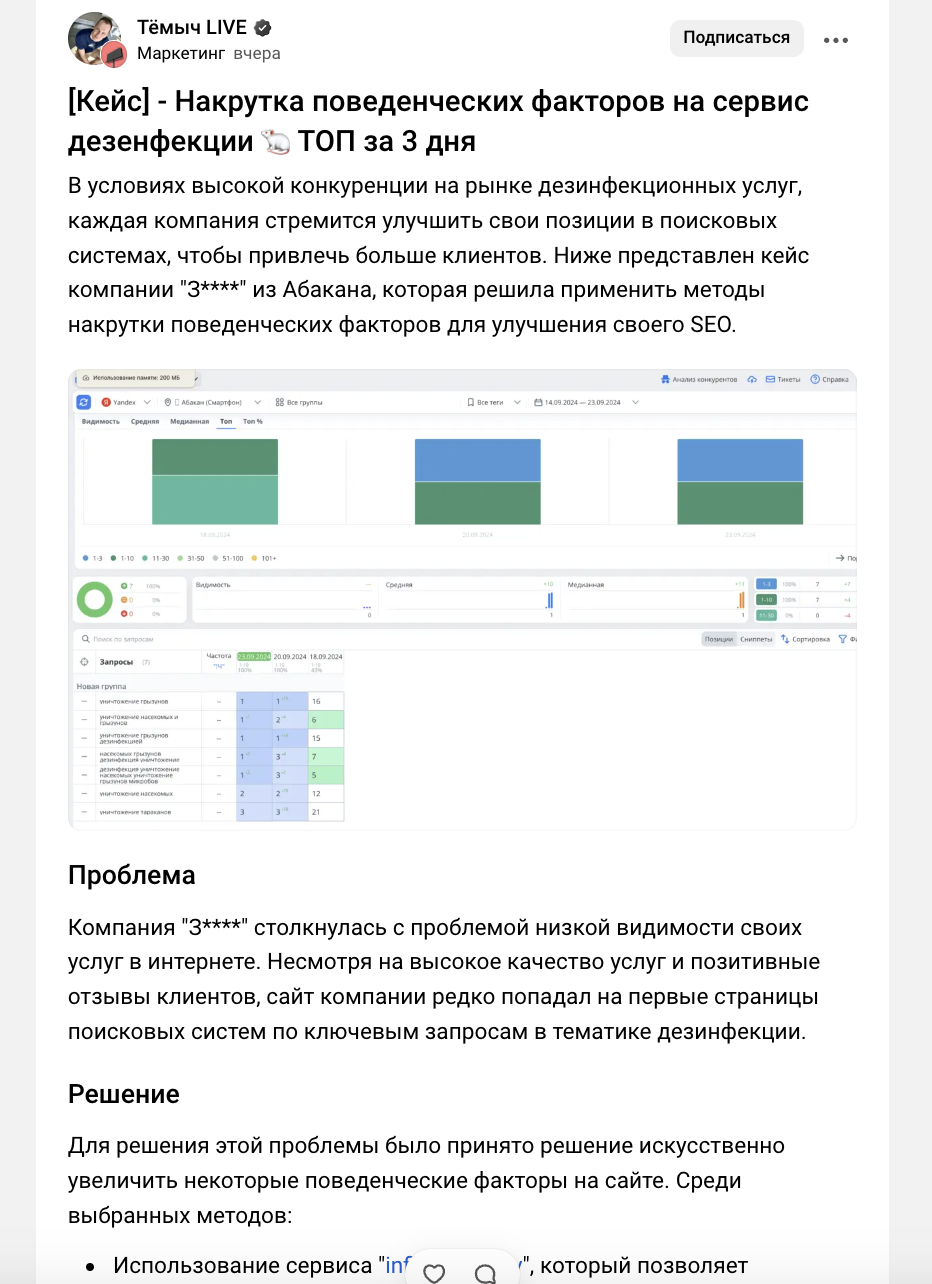Open the Тёмыч LIVE author name link
The height and width of the screenshot is (1284, 932).
[x=192, y=28]
